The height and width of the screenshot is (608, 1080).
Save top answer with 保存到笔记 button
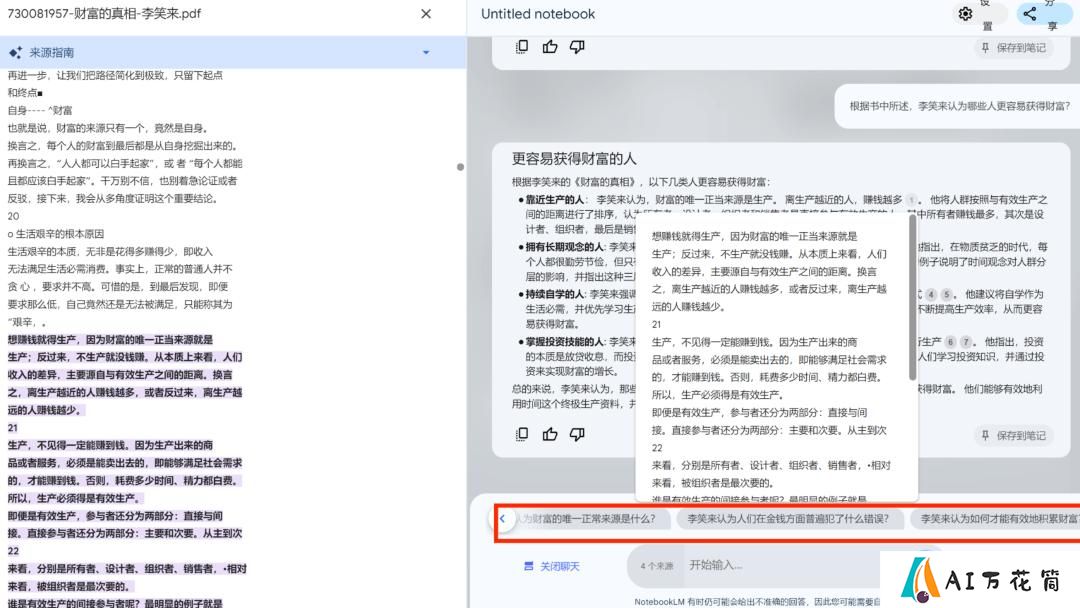coord(1013,48)
